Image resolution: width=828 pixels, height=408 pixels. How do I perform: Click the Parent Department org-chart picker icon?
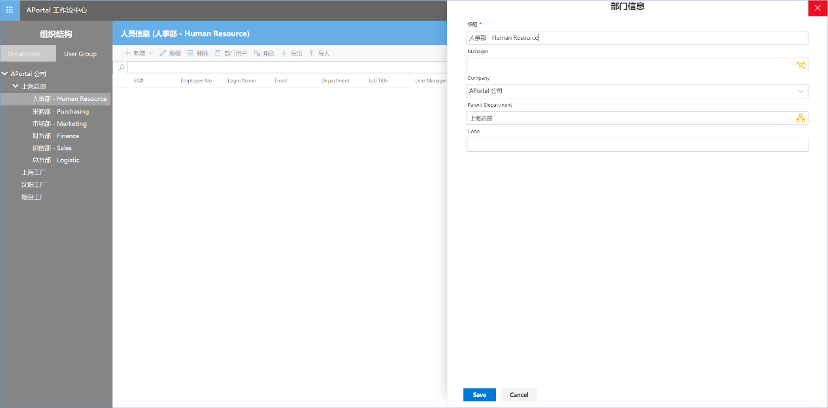[801, 118]
